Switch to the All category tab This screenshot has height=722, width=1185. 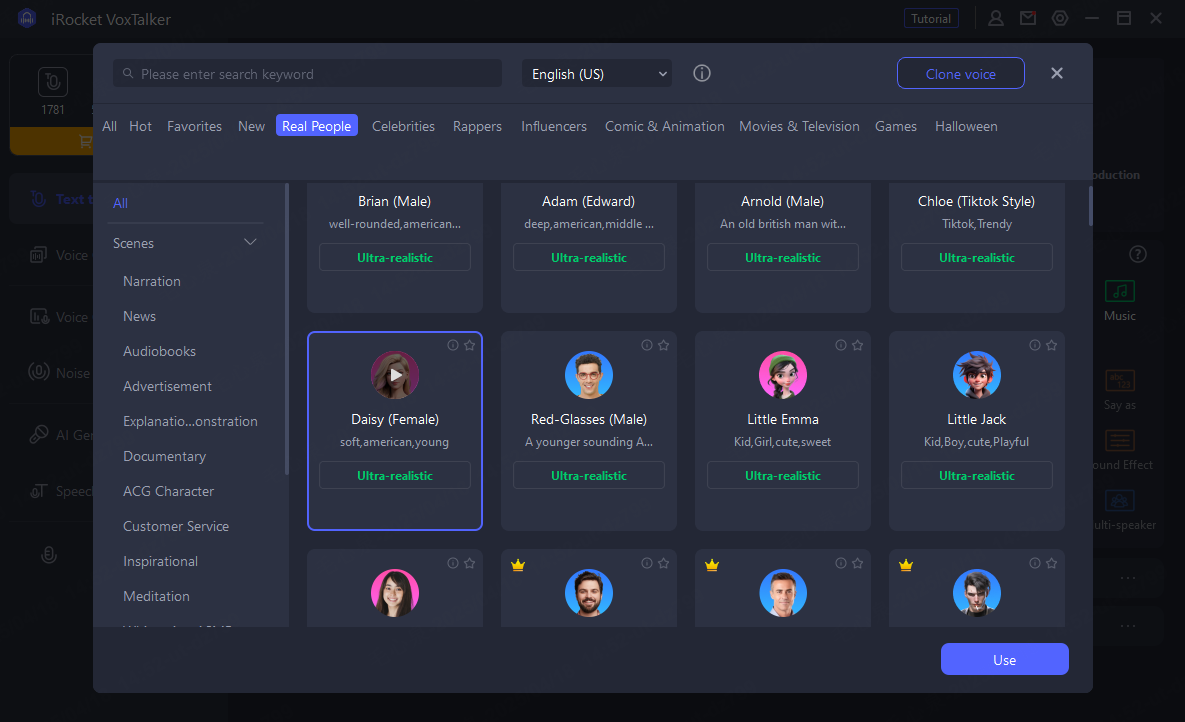tap(110, 126)
